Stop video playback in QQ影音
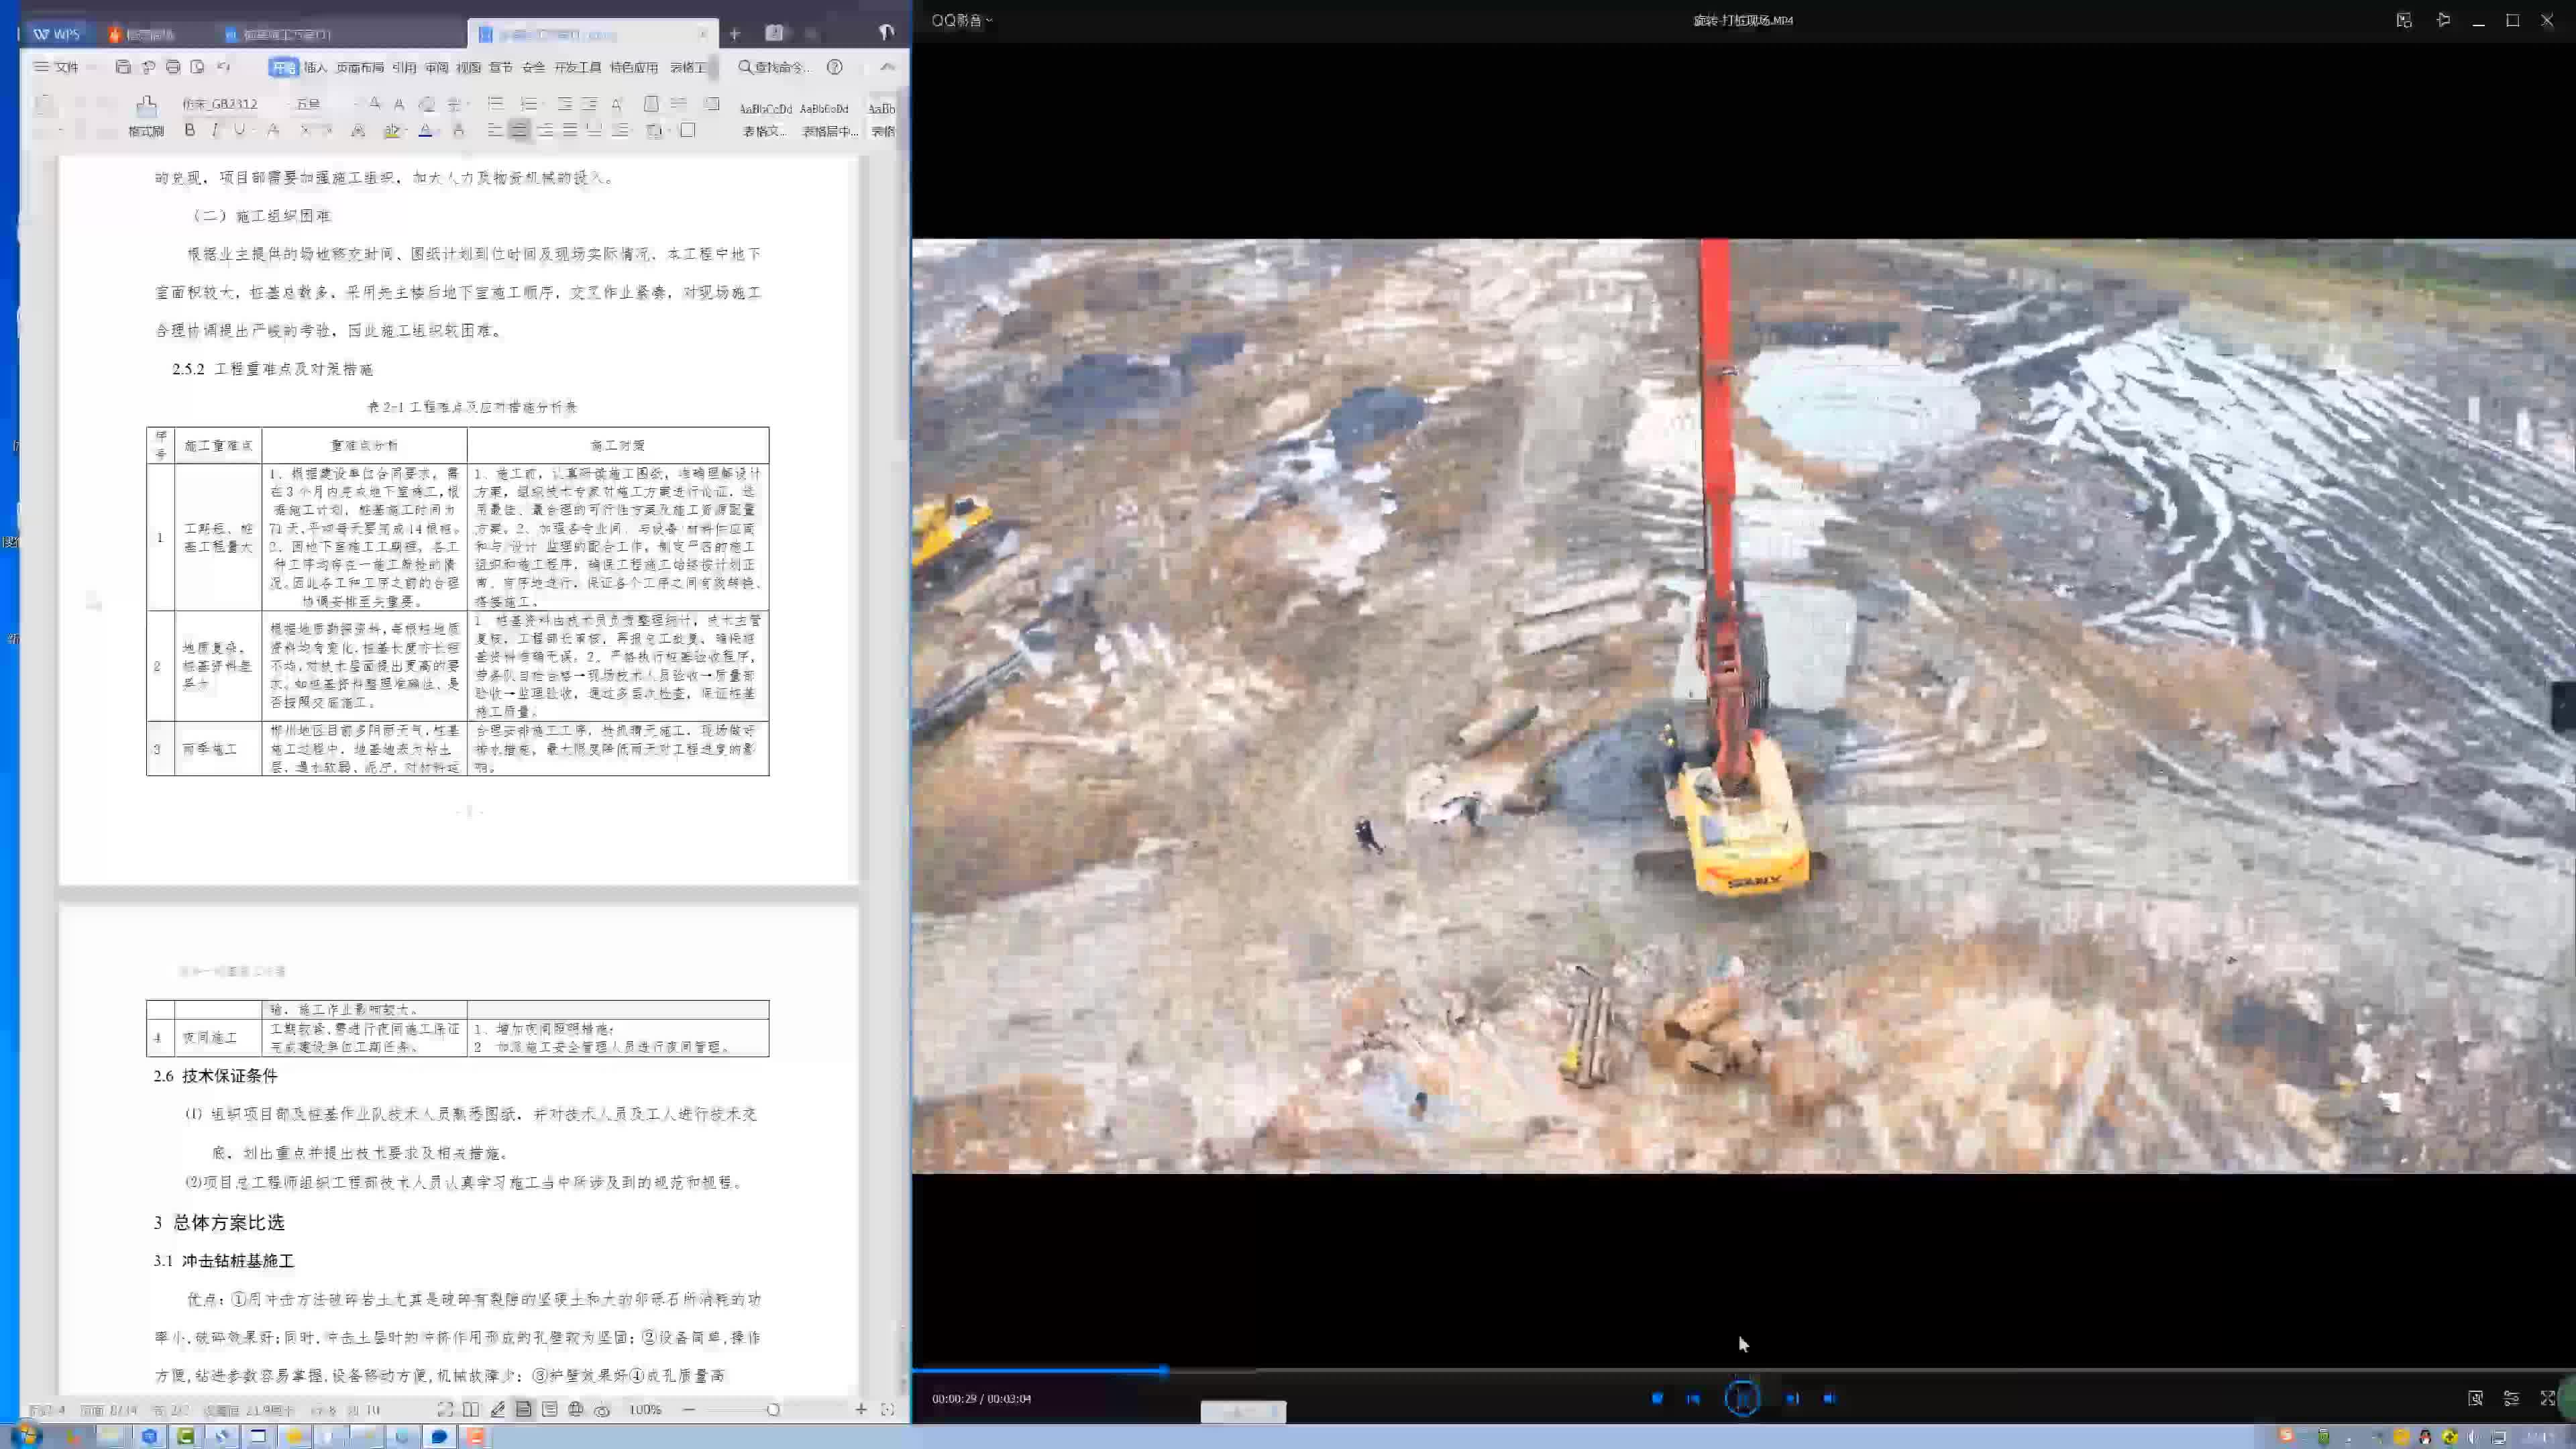Image resolution: width=2576 pixels, height=1449 pixels. [1657, 1398]
